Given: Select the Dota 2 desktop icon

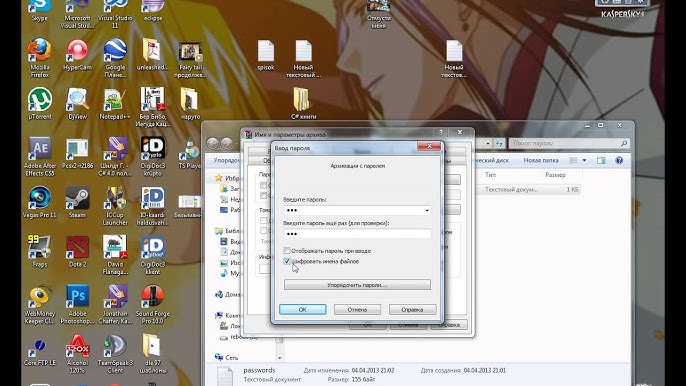Looking at the screenshot, I should pos(77,251).
